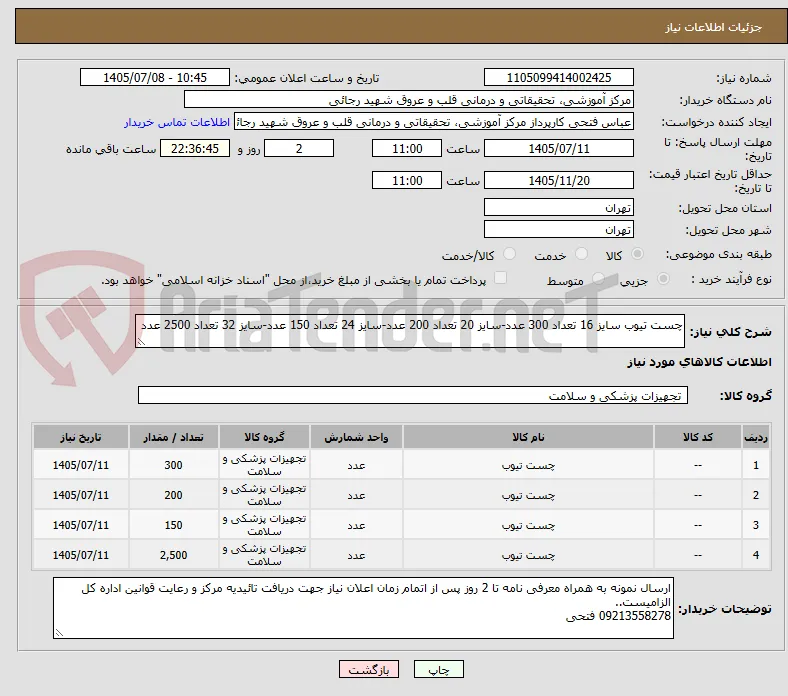Viewport: 788px width, 696px height.
Task: Select the جزیی purchase type radio
Action: (663, 278)
